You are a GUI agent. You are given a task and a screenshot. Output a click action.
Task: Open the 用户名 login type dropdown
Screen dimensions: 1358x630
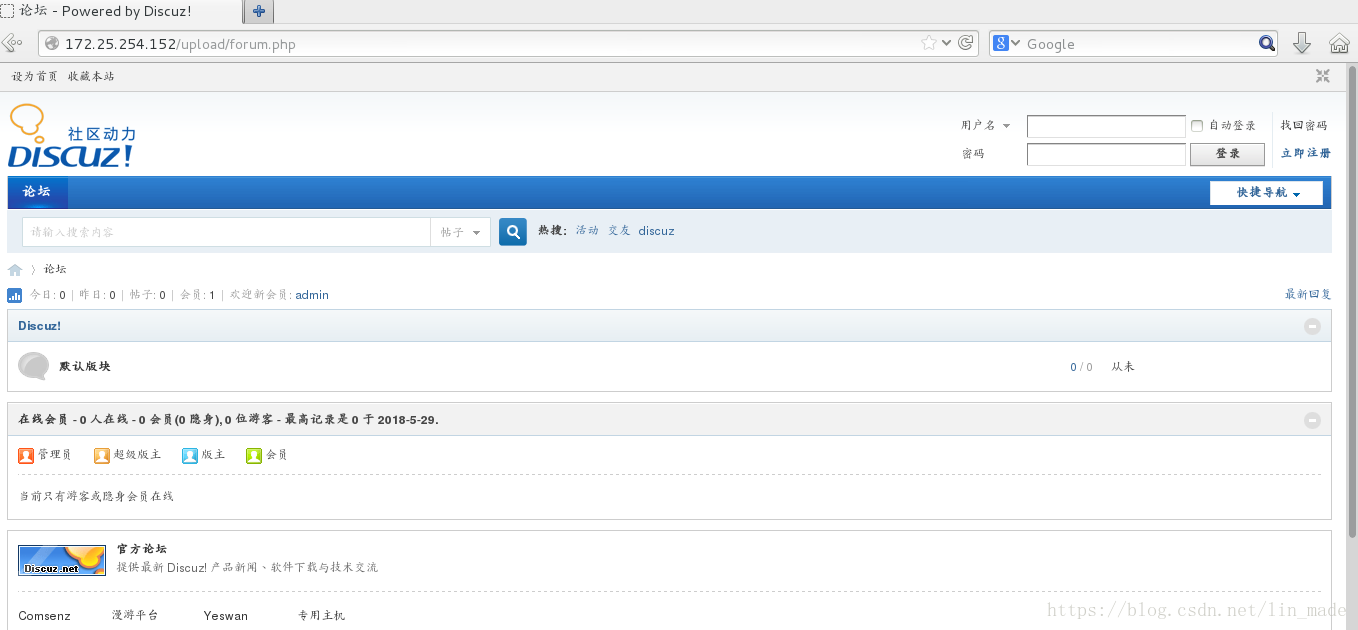(986, 126)
